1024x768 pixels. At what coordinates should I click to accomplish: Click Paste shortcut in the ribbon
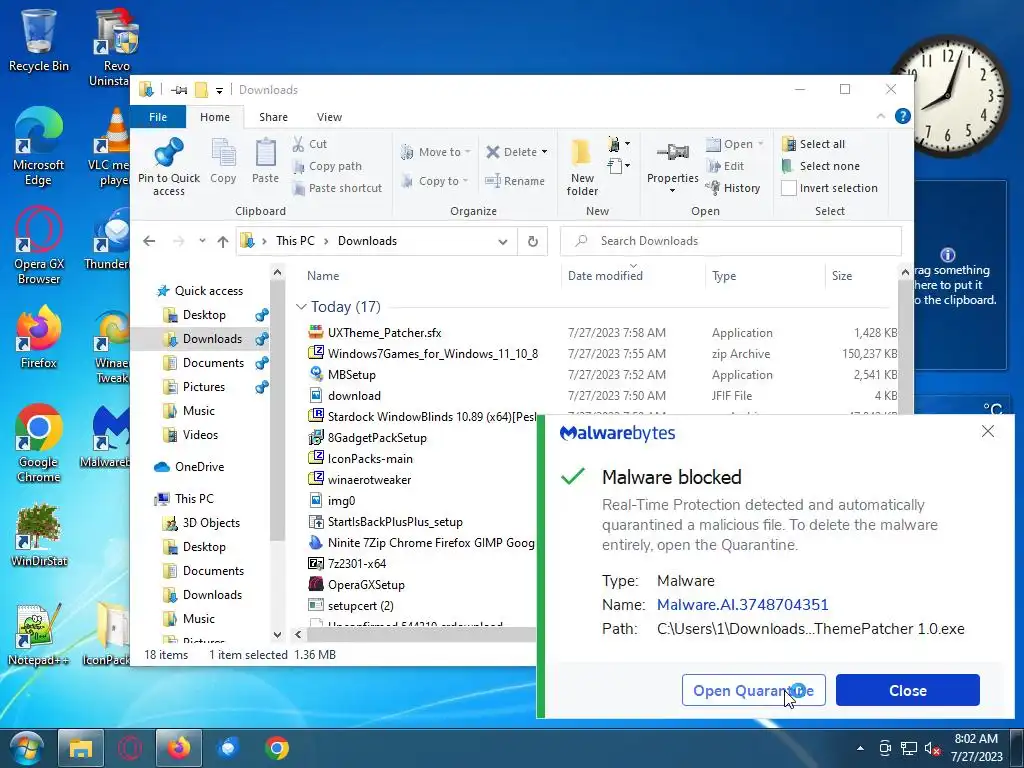click(337, 188)
